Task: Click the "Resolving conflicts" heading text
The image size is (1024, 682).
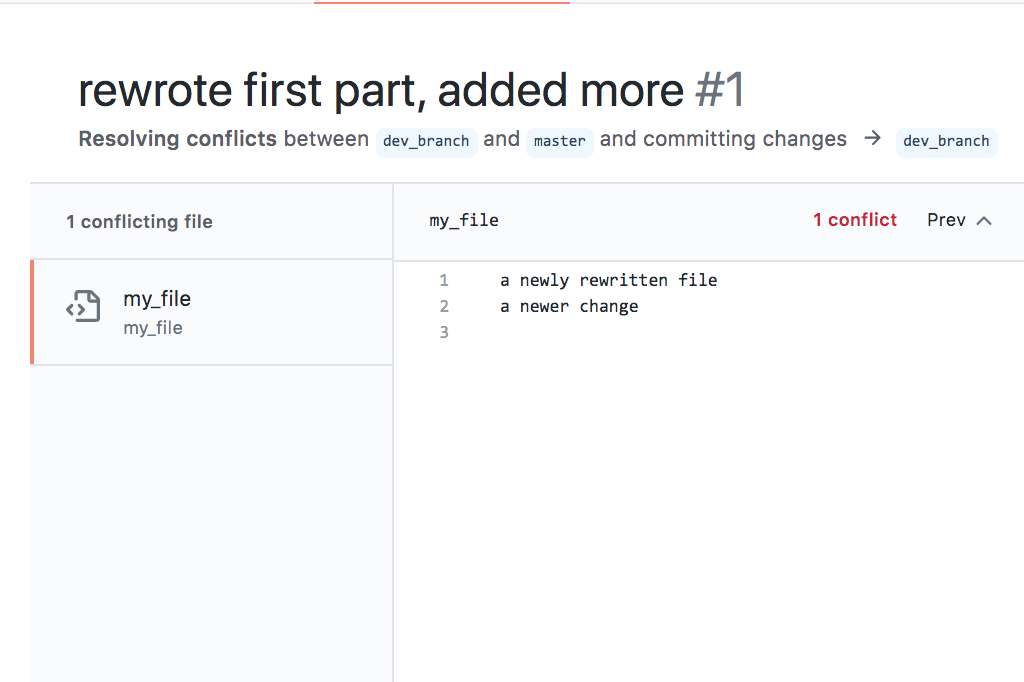Action: [177, 139]
